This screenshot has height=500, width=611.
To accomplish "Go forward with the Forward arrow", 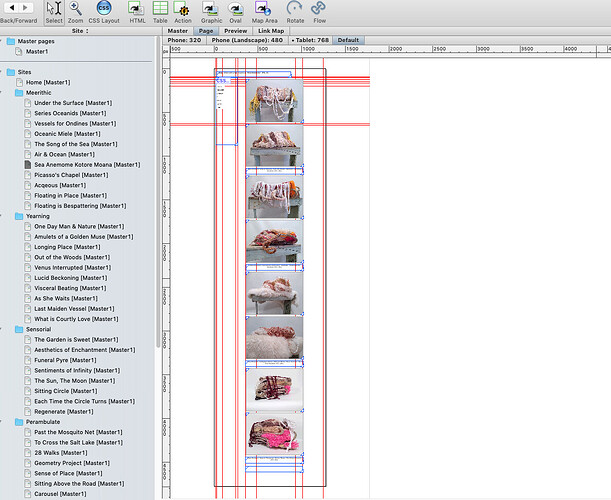I will point(25,7).
